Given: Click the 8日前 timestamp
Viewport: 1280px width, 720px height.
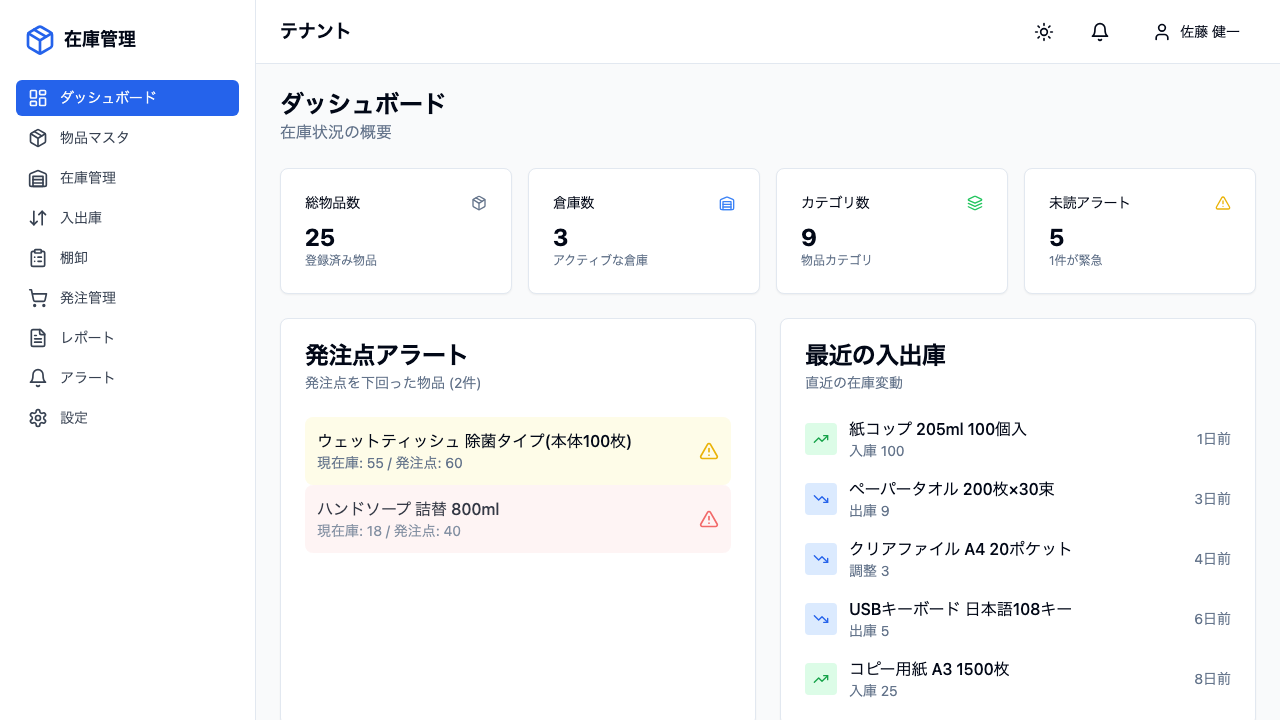Looking at the screenshot, I should (1212, 679).
